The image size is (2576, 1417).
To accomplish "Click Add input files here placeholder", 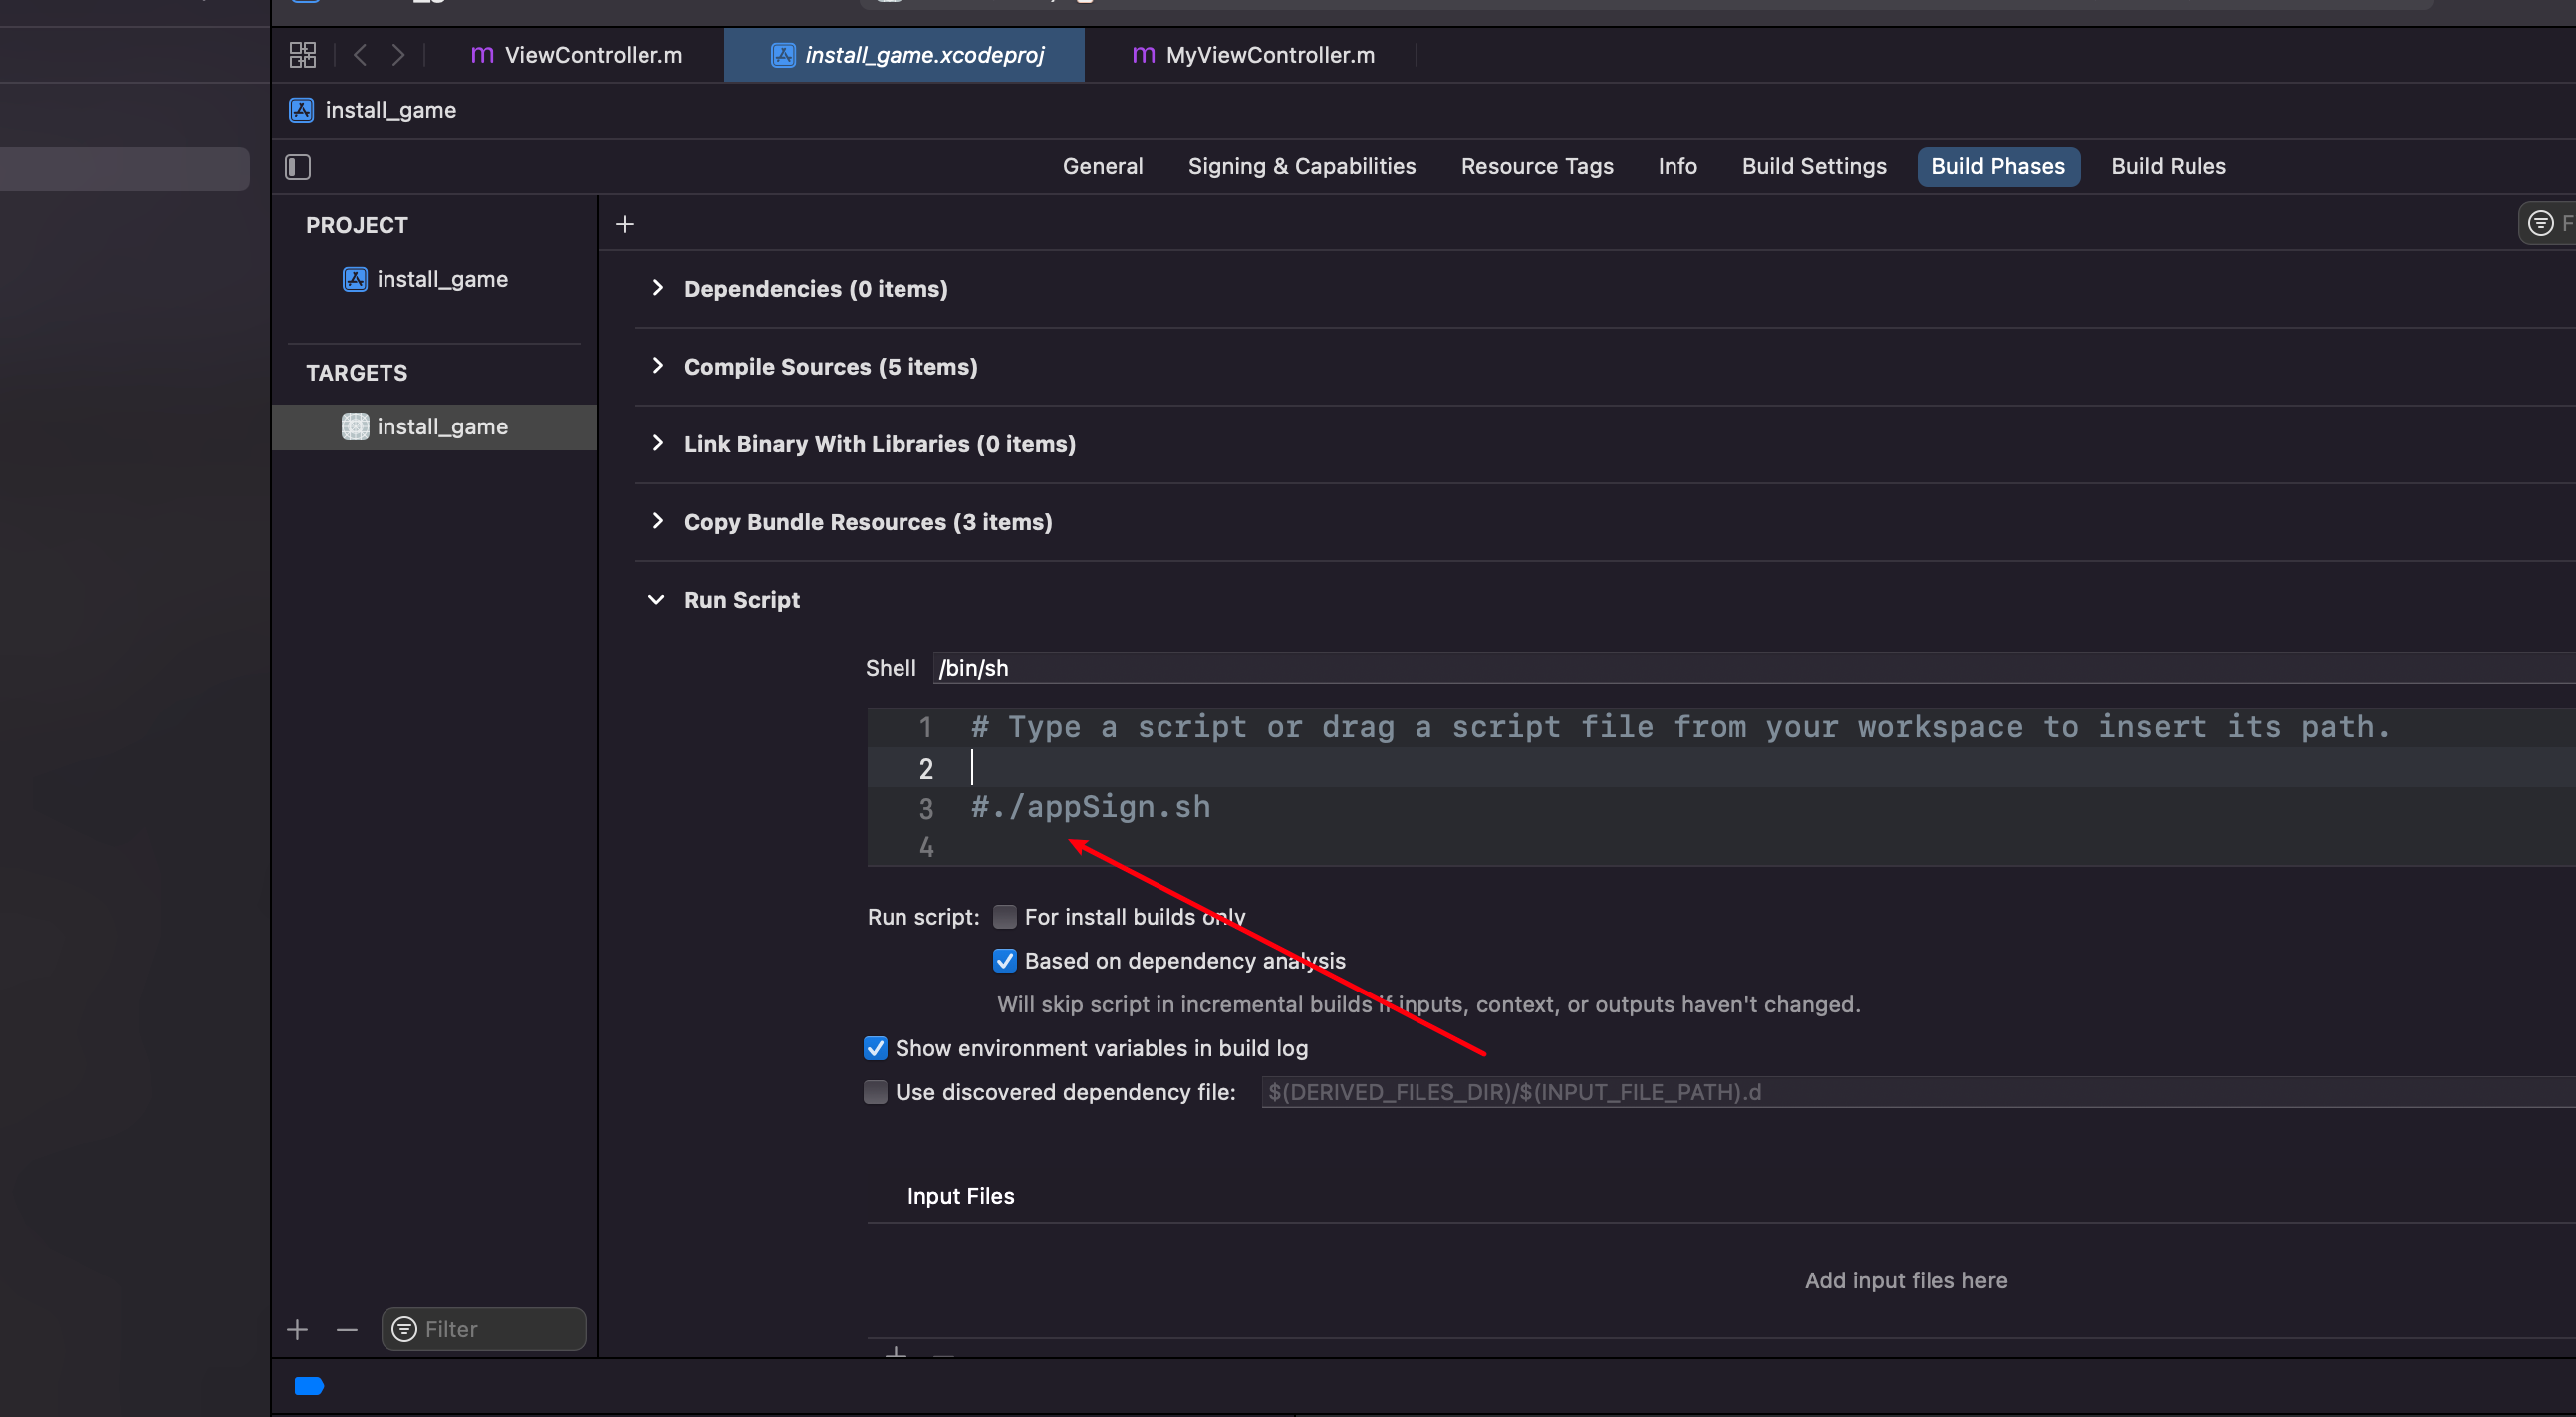I will point(1906,1281).
